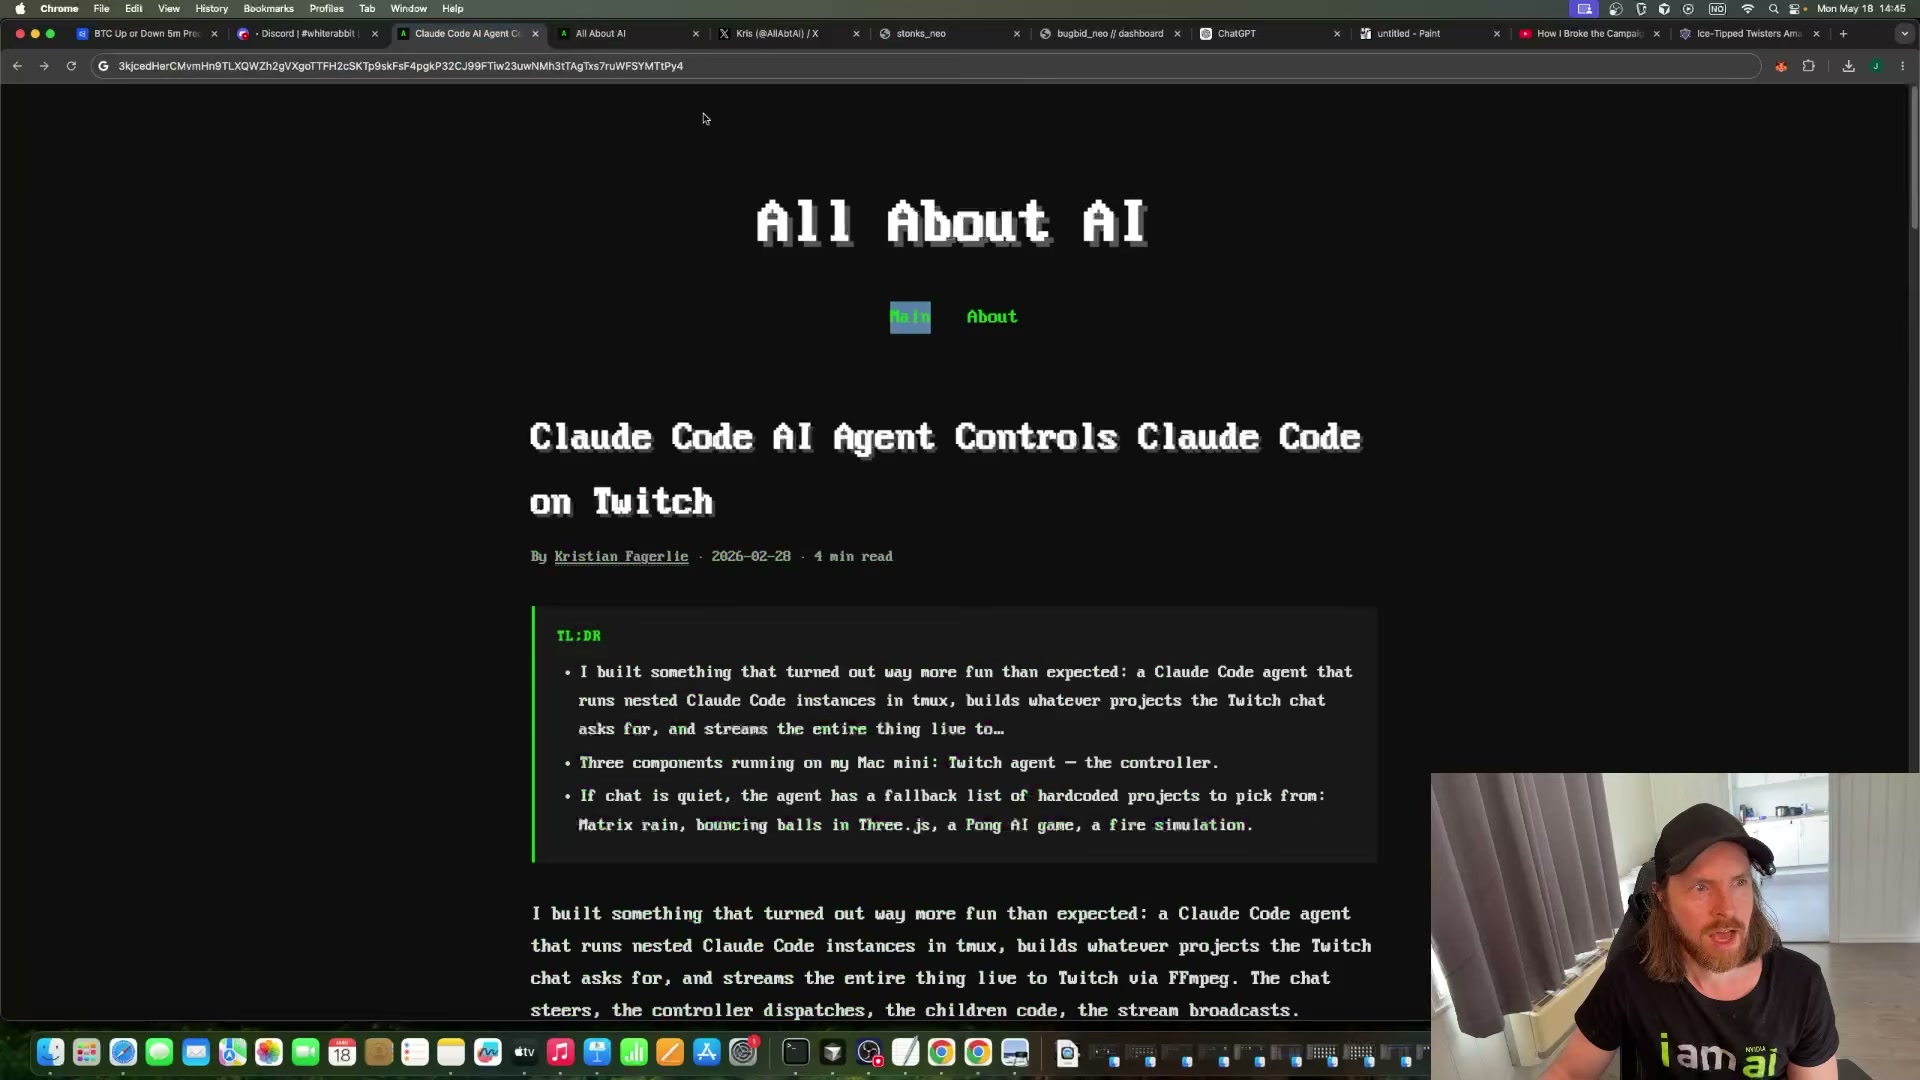Open Launchpad from the Dock
Screen dimensions: 1920x1080
pyautogui.click(x=87, y=1052)
